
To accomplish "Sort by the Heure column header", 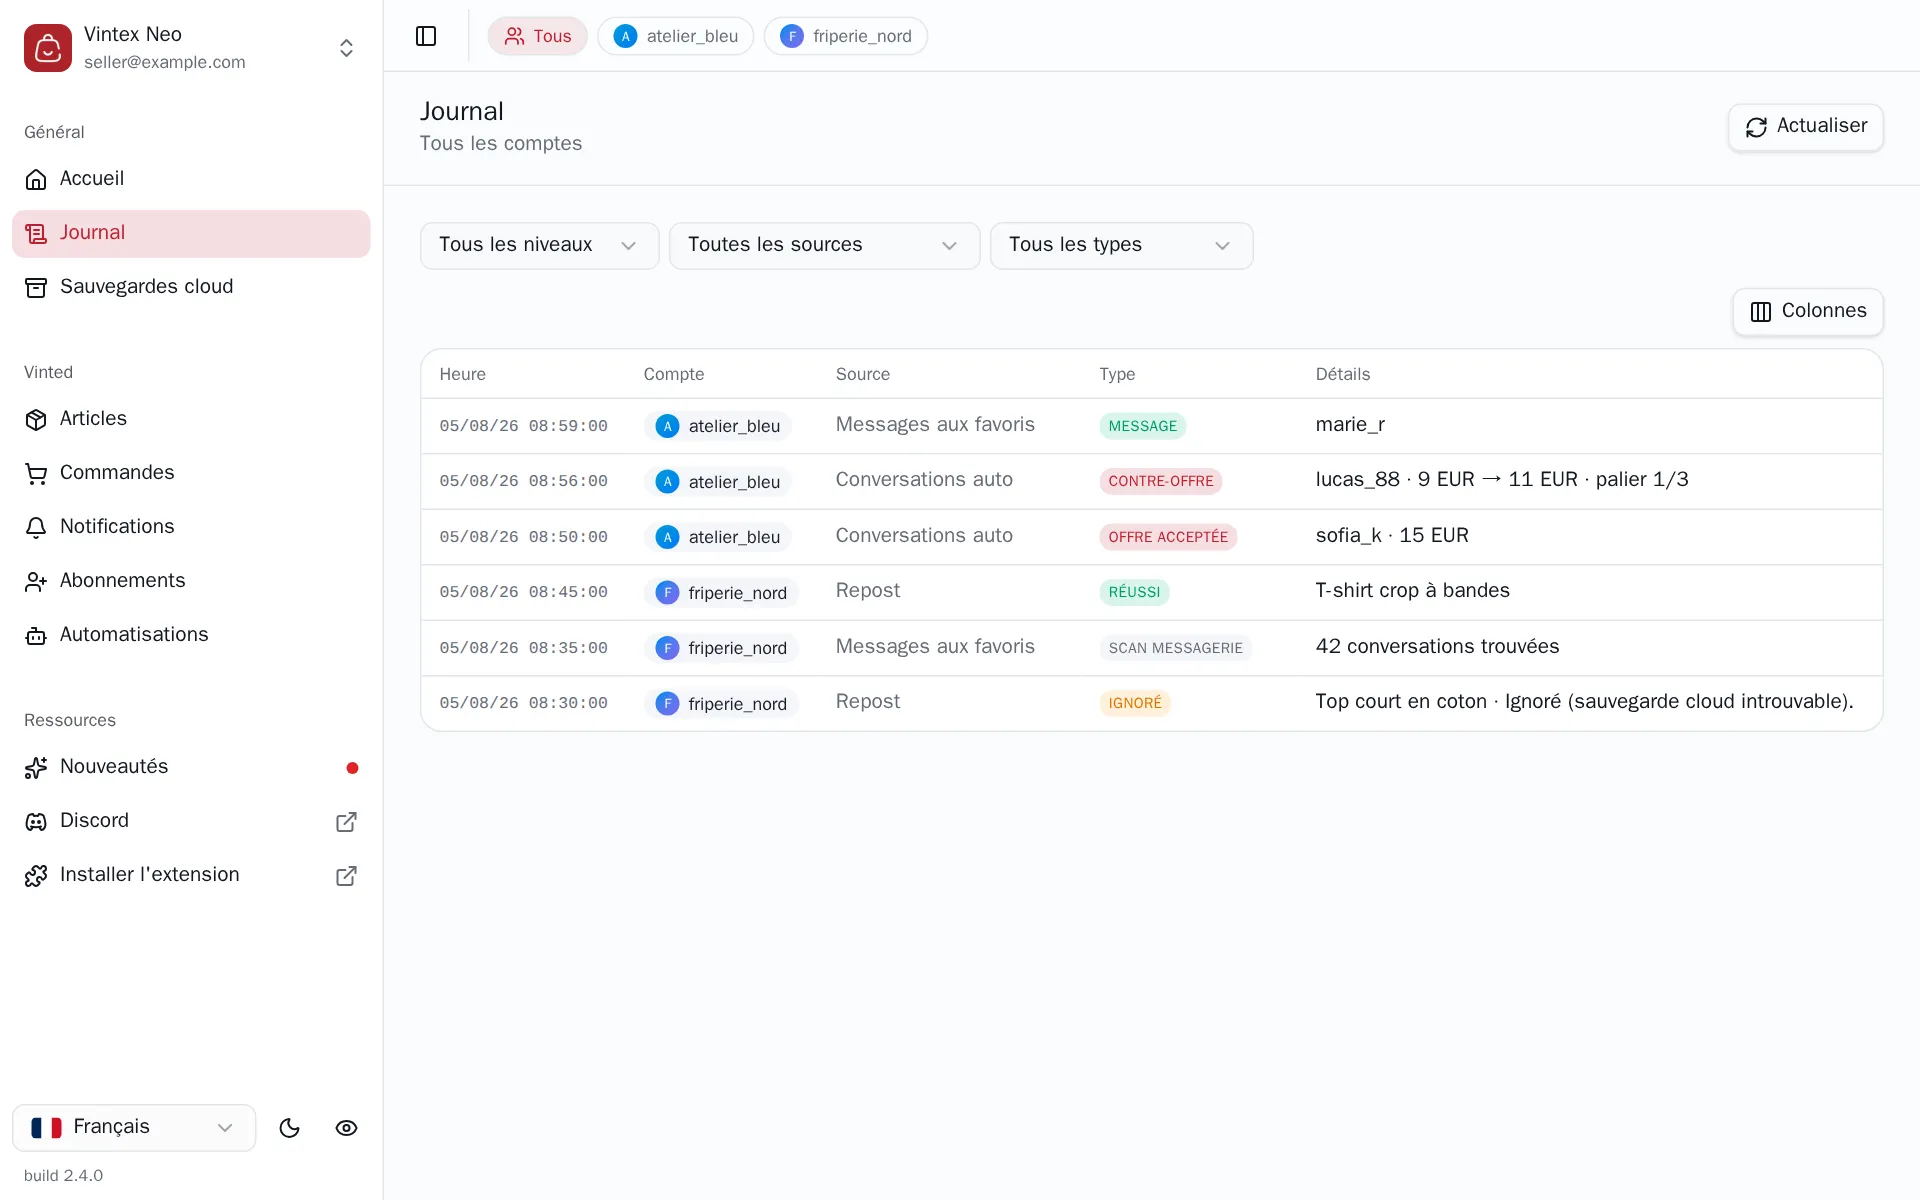I will 462,374.
